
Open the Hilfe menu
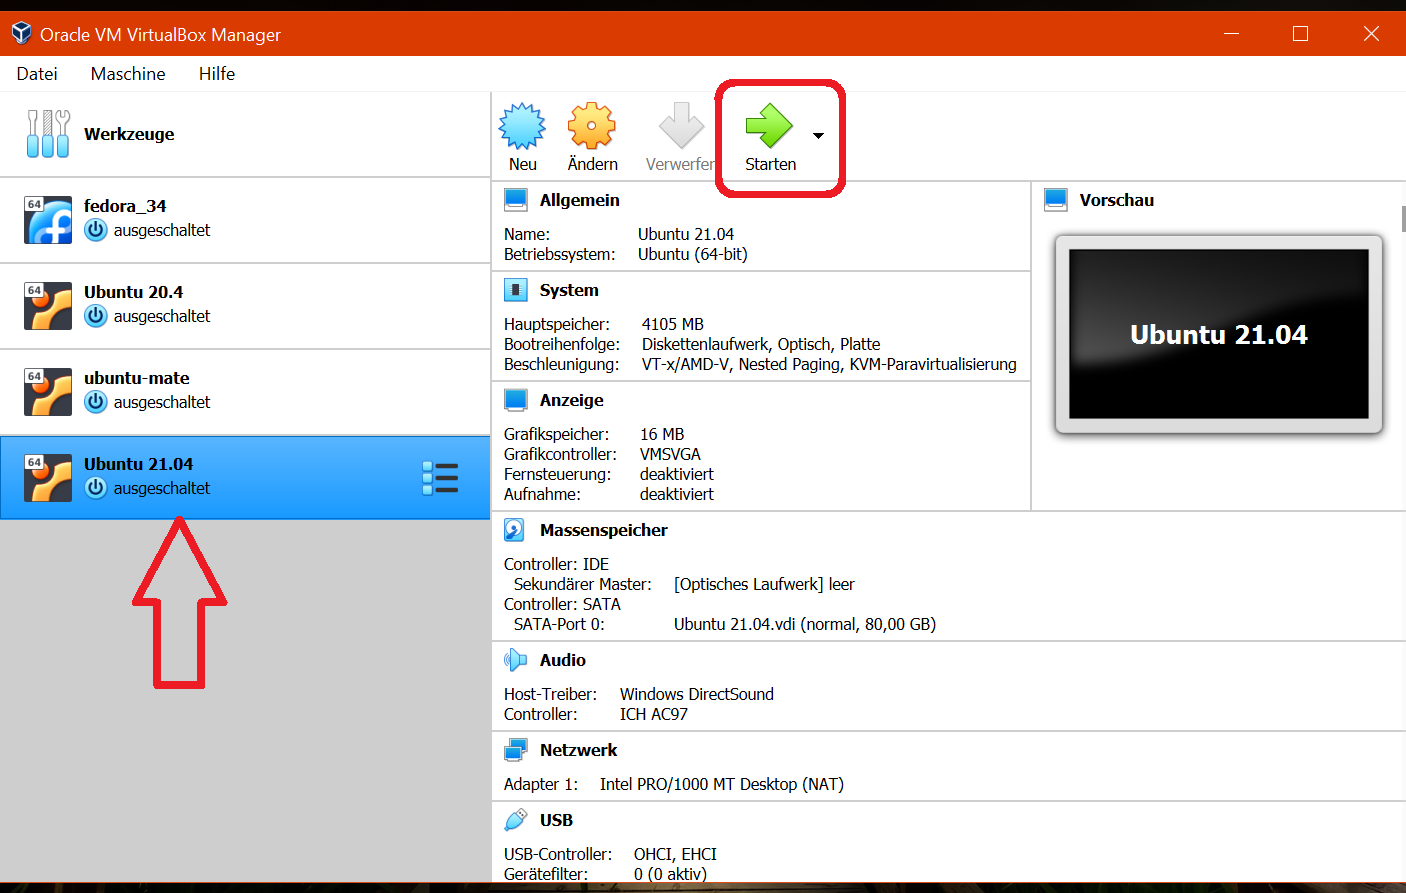[217, 74]
